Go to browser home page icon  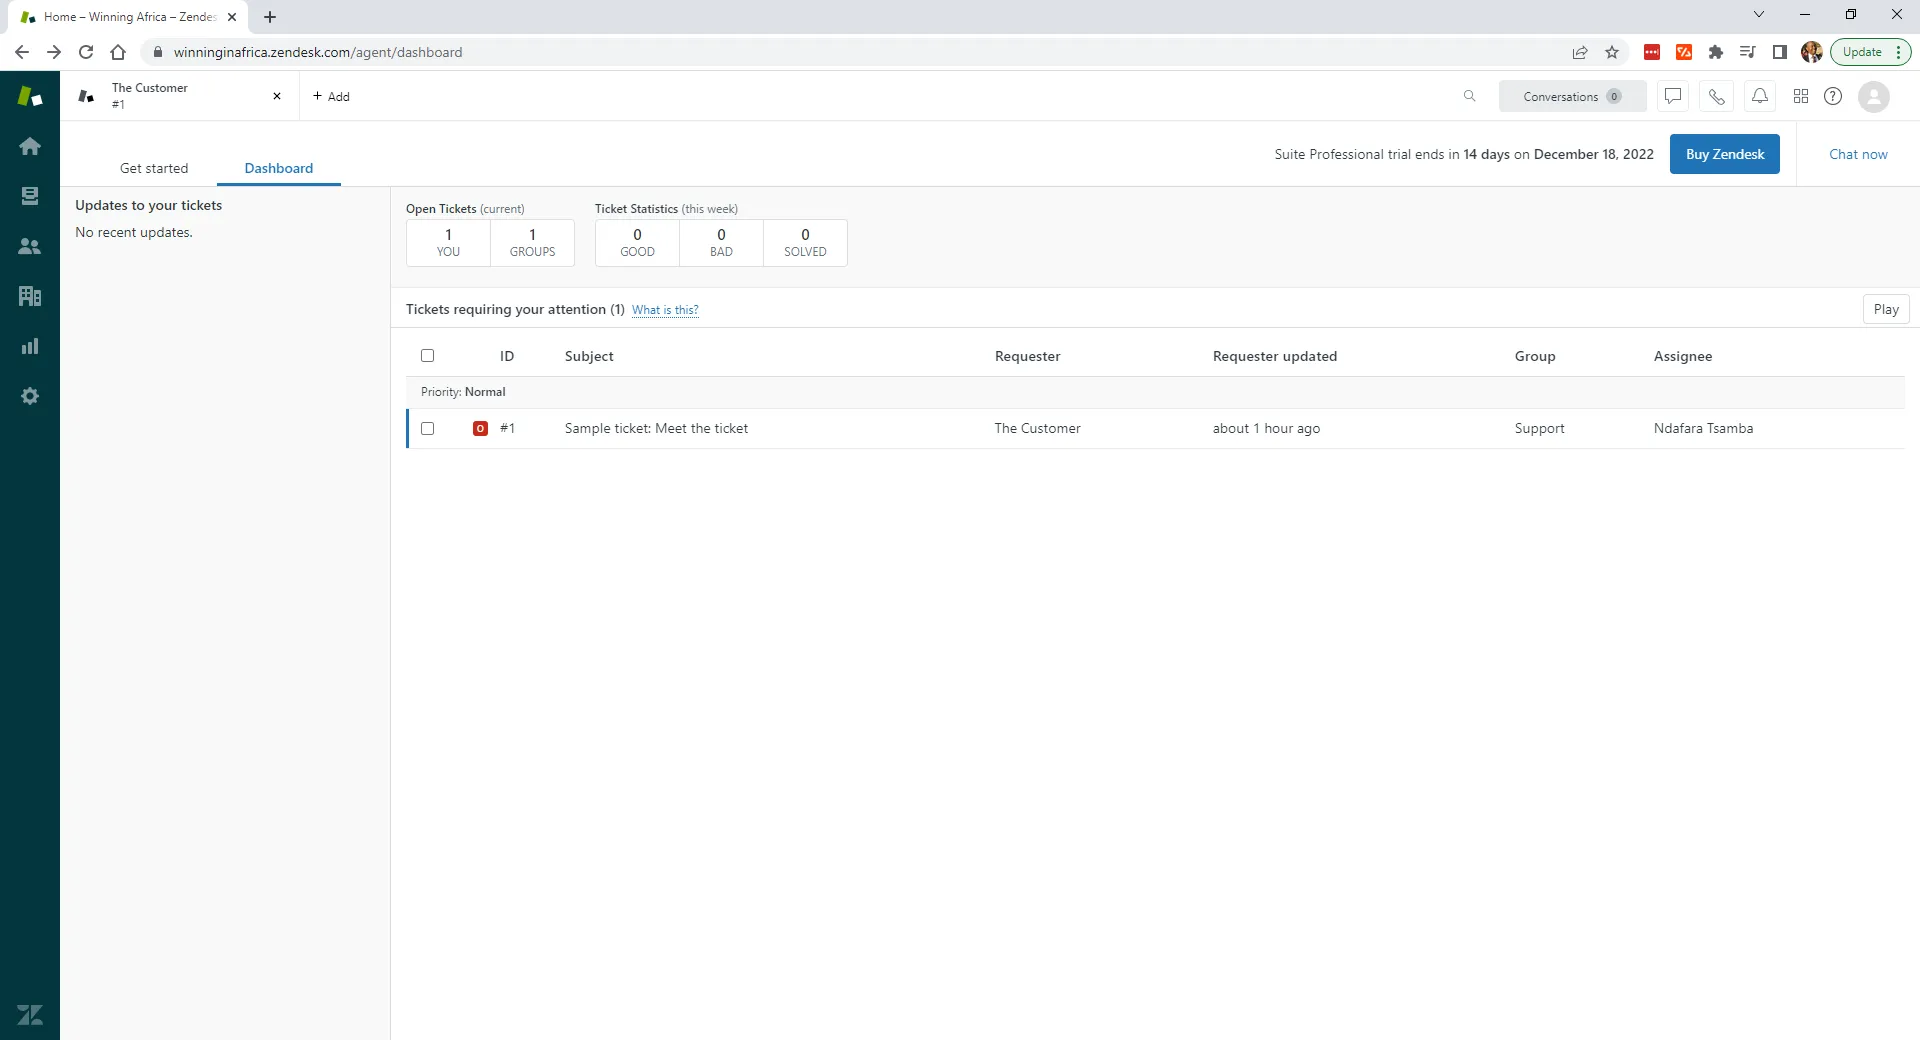point(118,52)
